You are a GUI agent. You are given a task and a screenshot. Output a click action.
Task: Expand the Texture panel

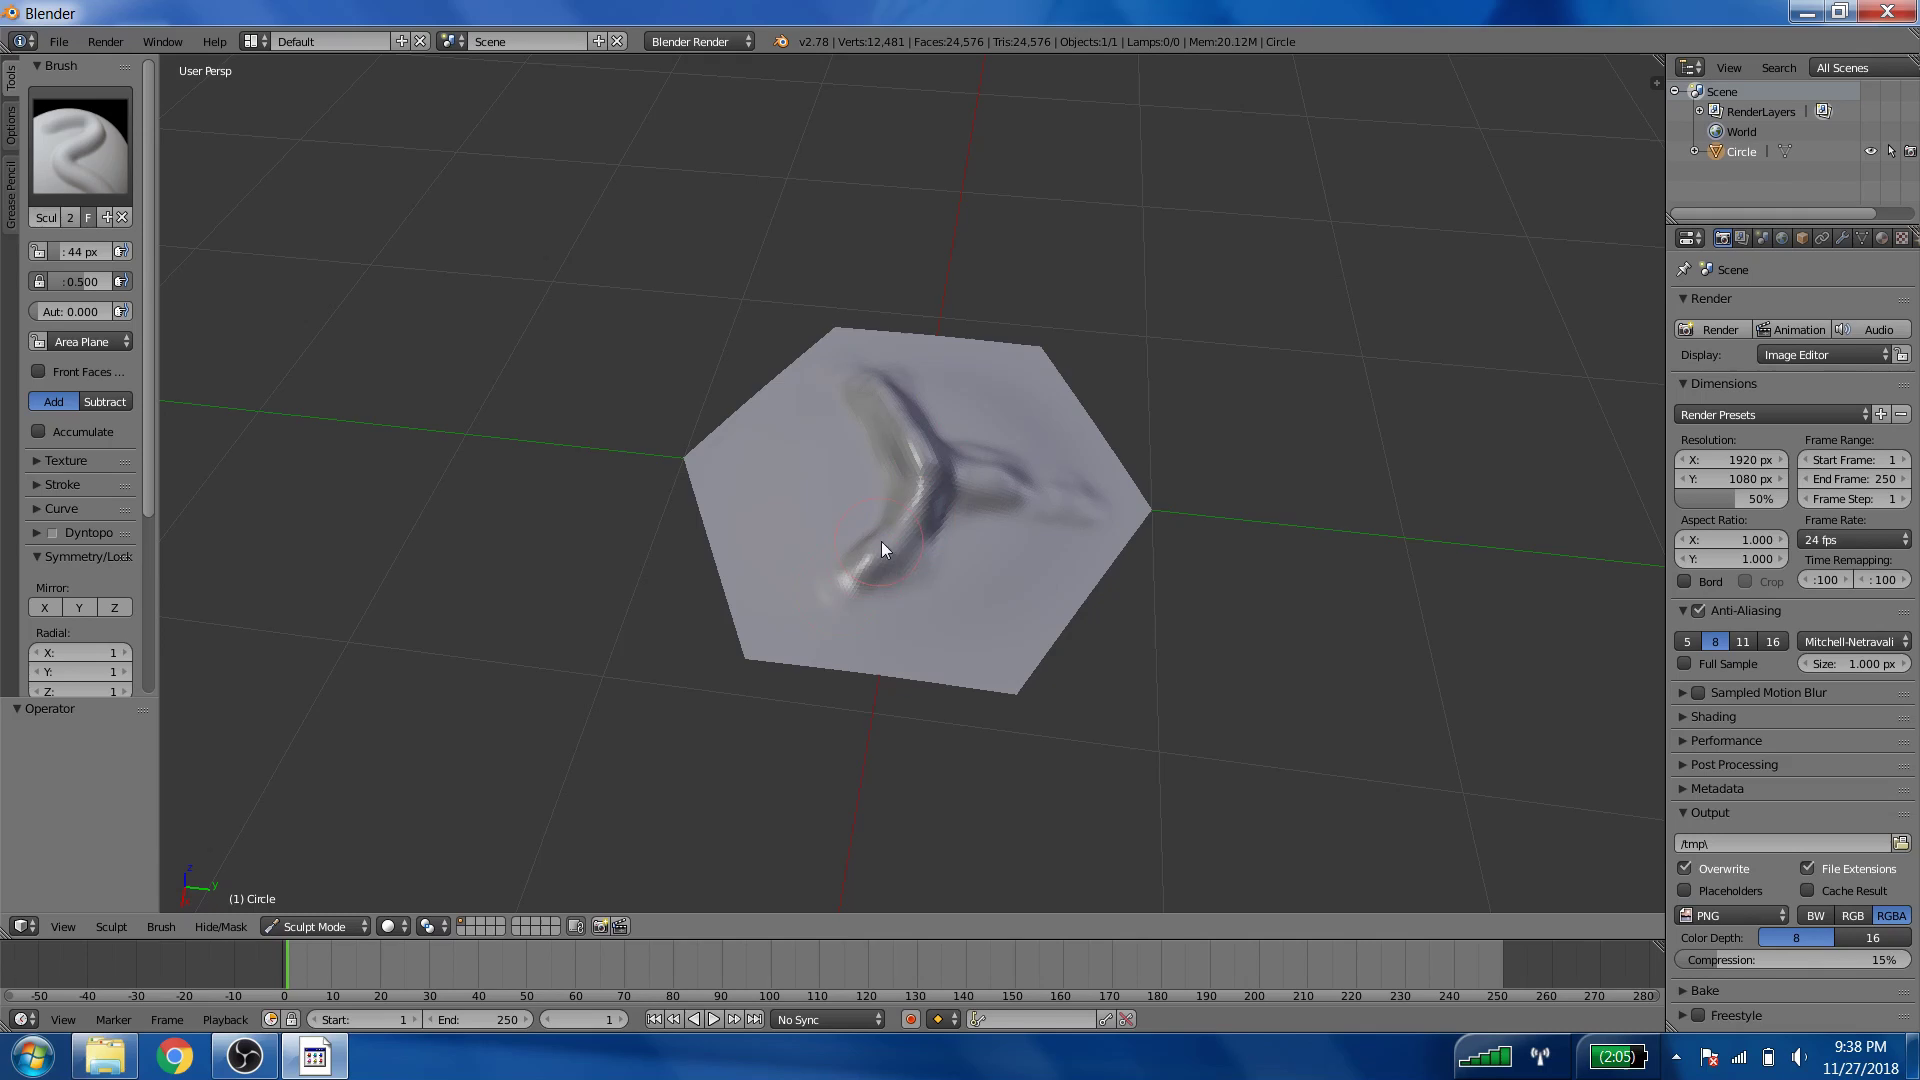pyautogui.click(x=66, y=460)
